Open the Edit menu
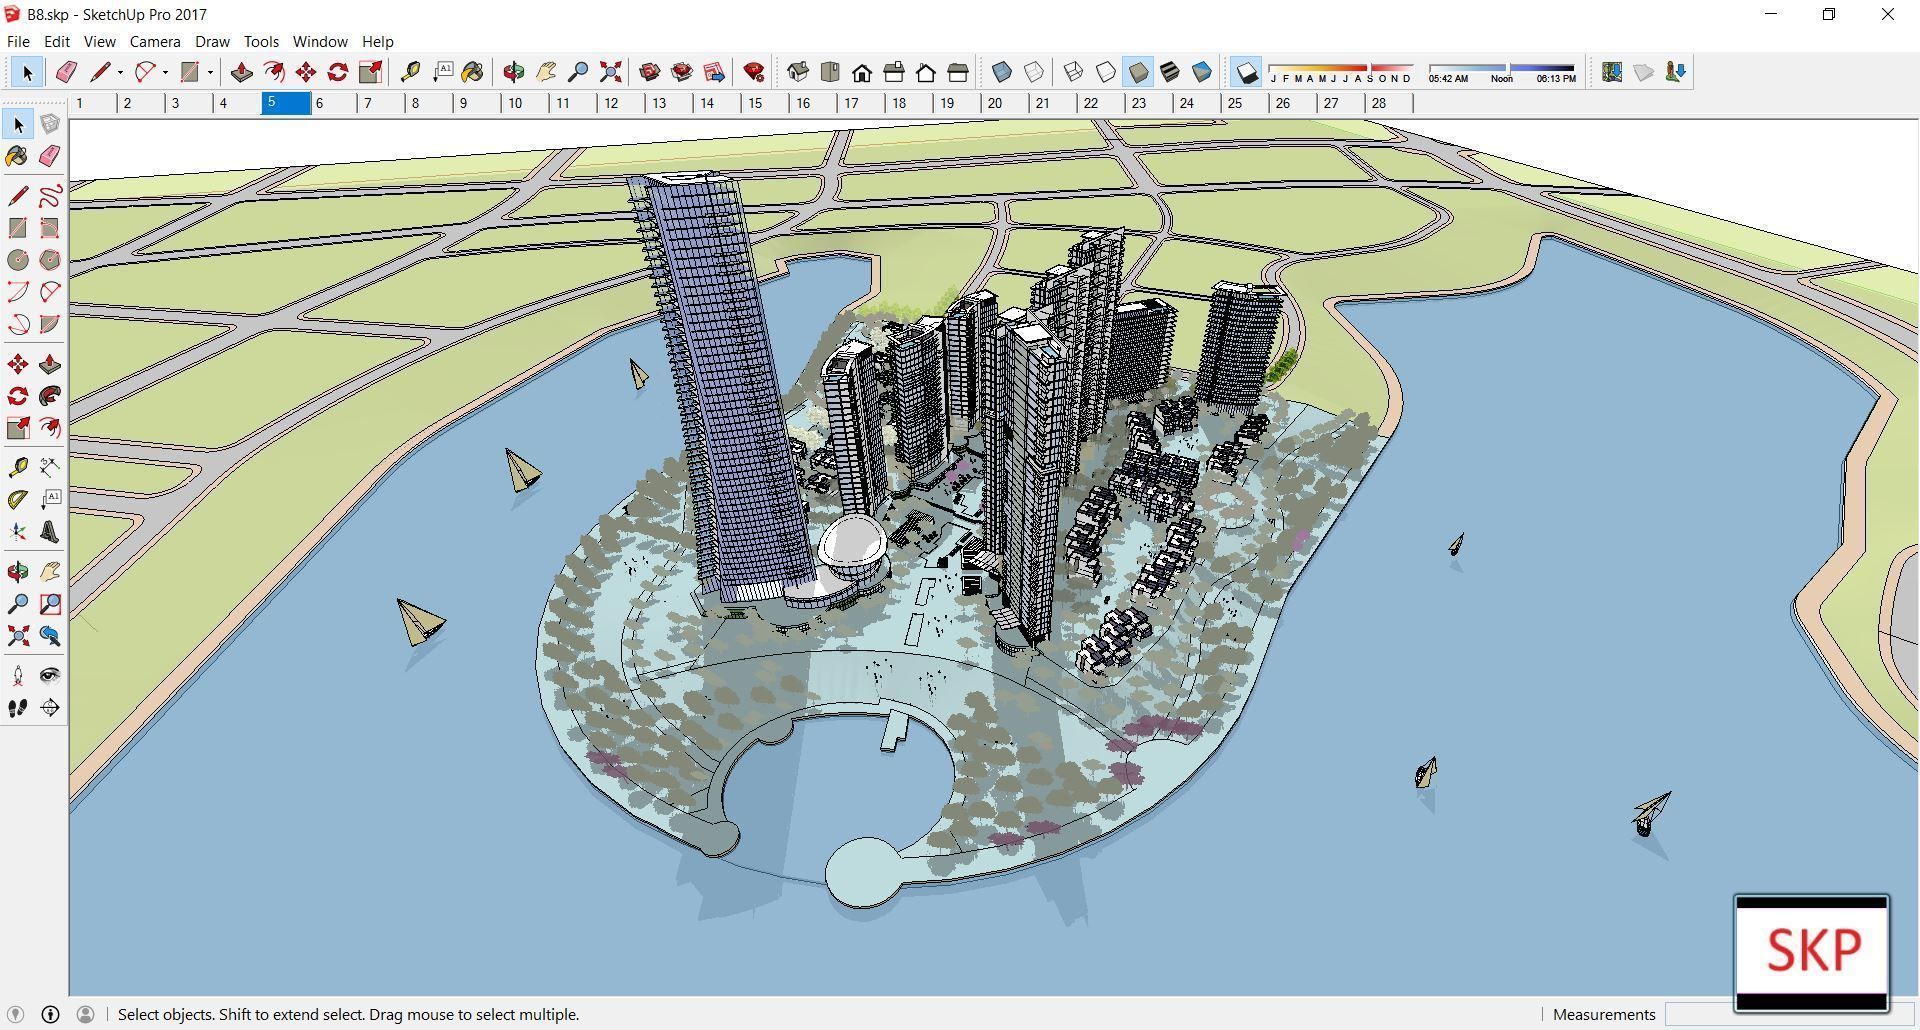Viewport: 1920px width, 1030px height. click(56, 41)
